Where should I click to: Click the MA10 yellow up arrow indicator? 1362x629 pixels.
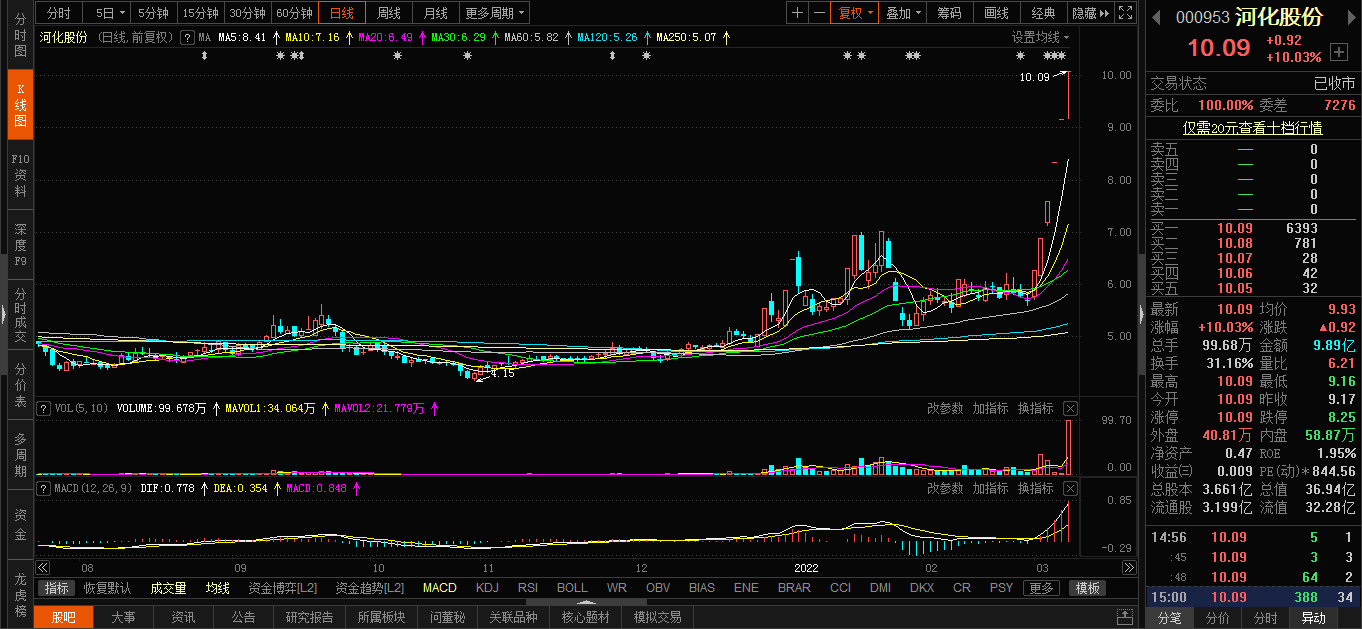pos(348,37)
